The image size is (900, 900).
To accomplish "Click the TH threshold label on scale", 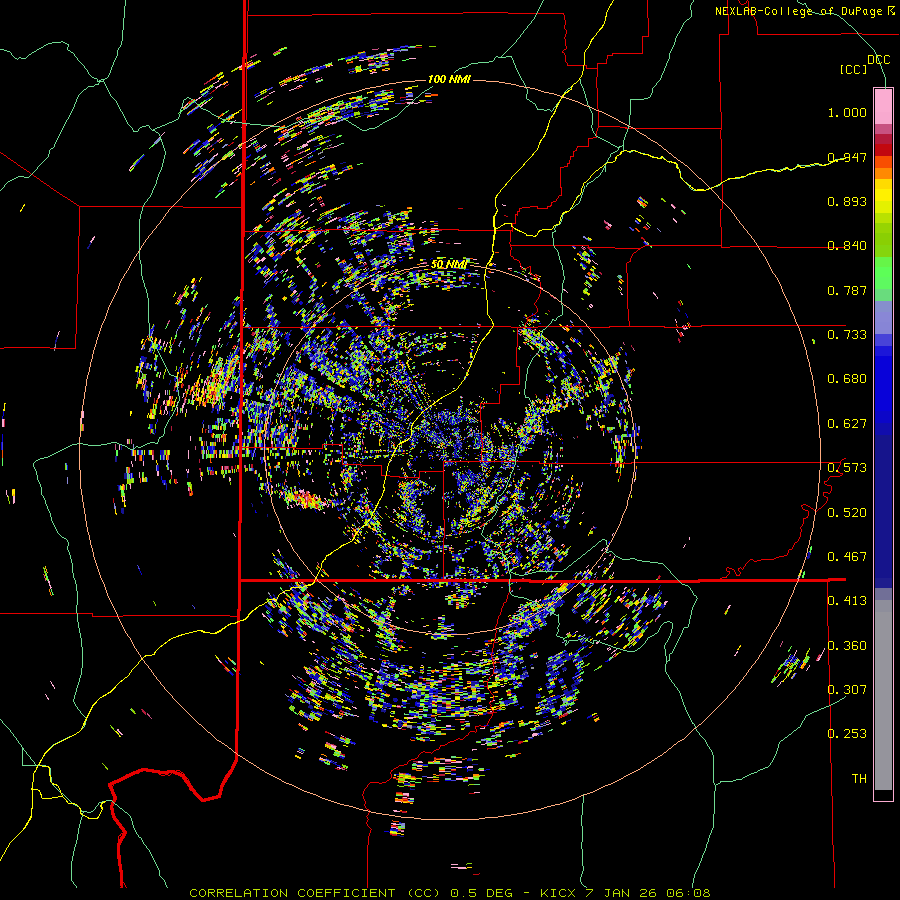I will (x=859, y=779).
